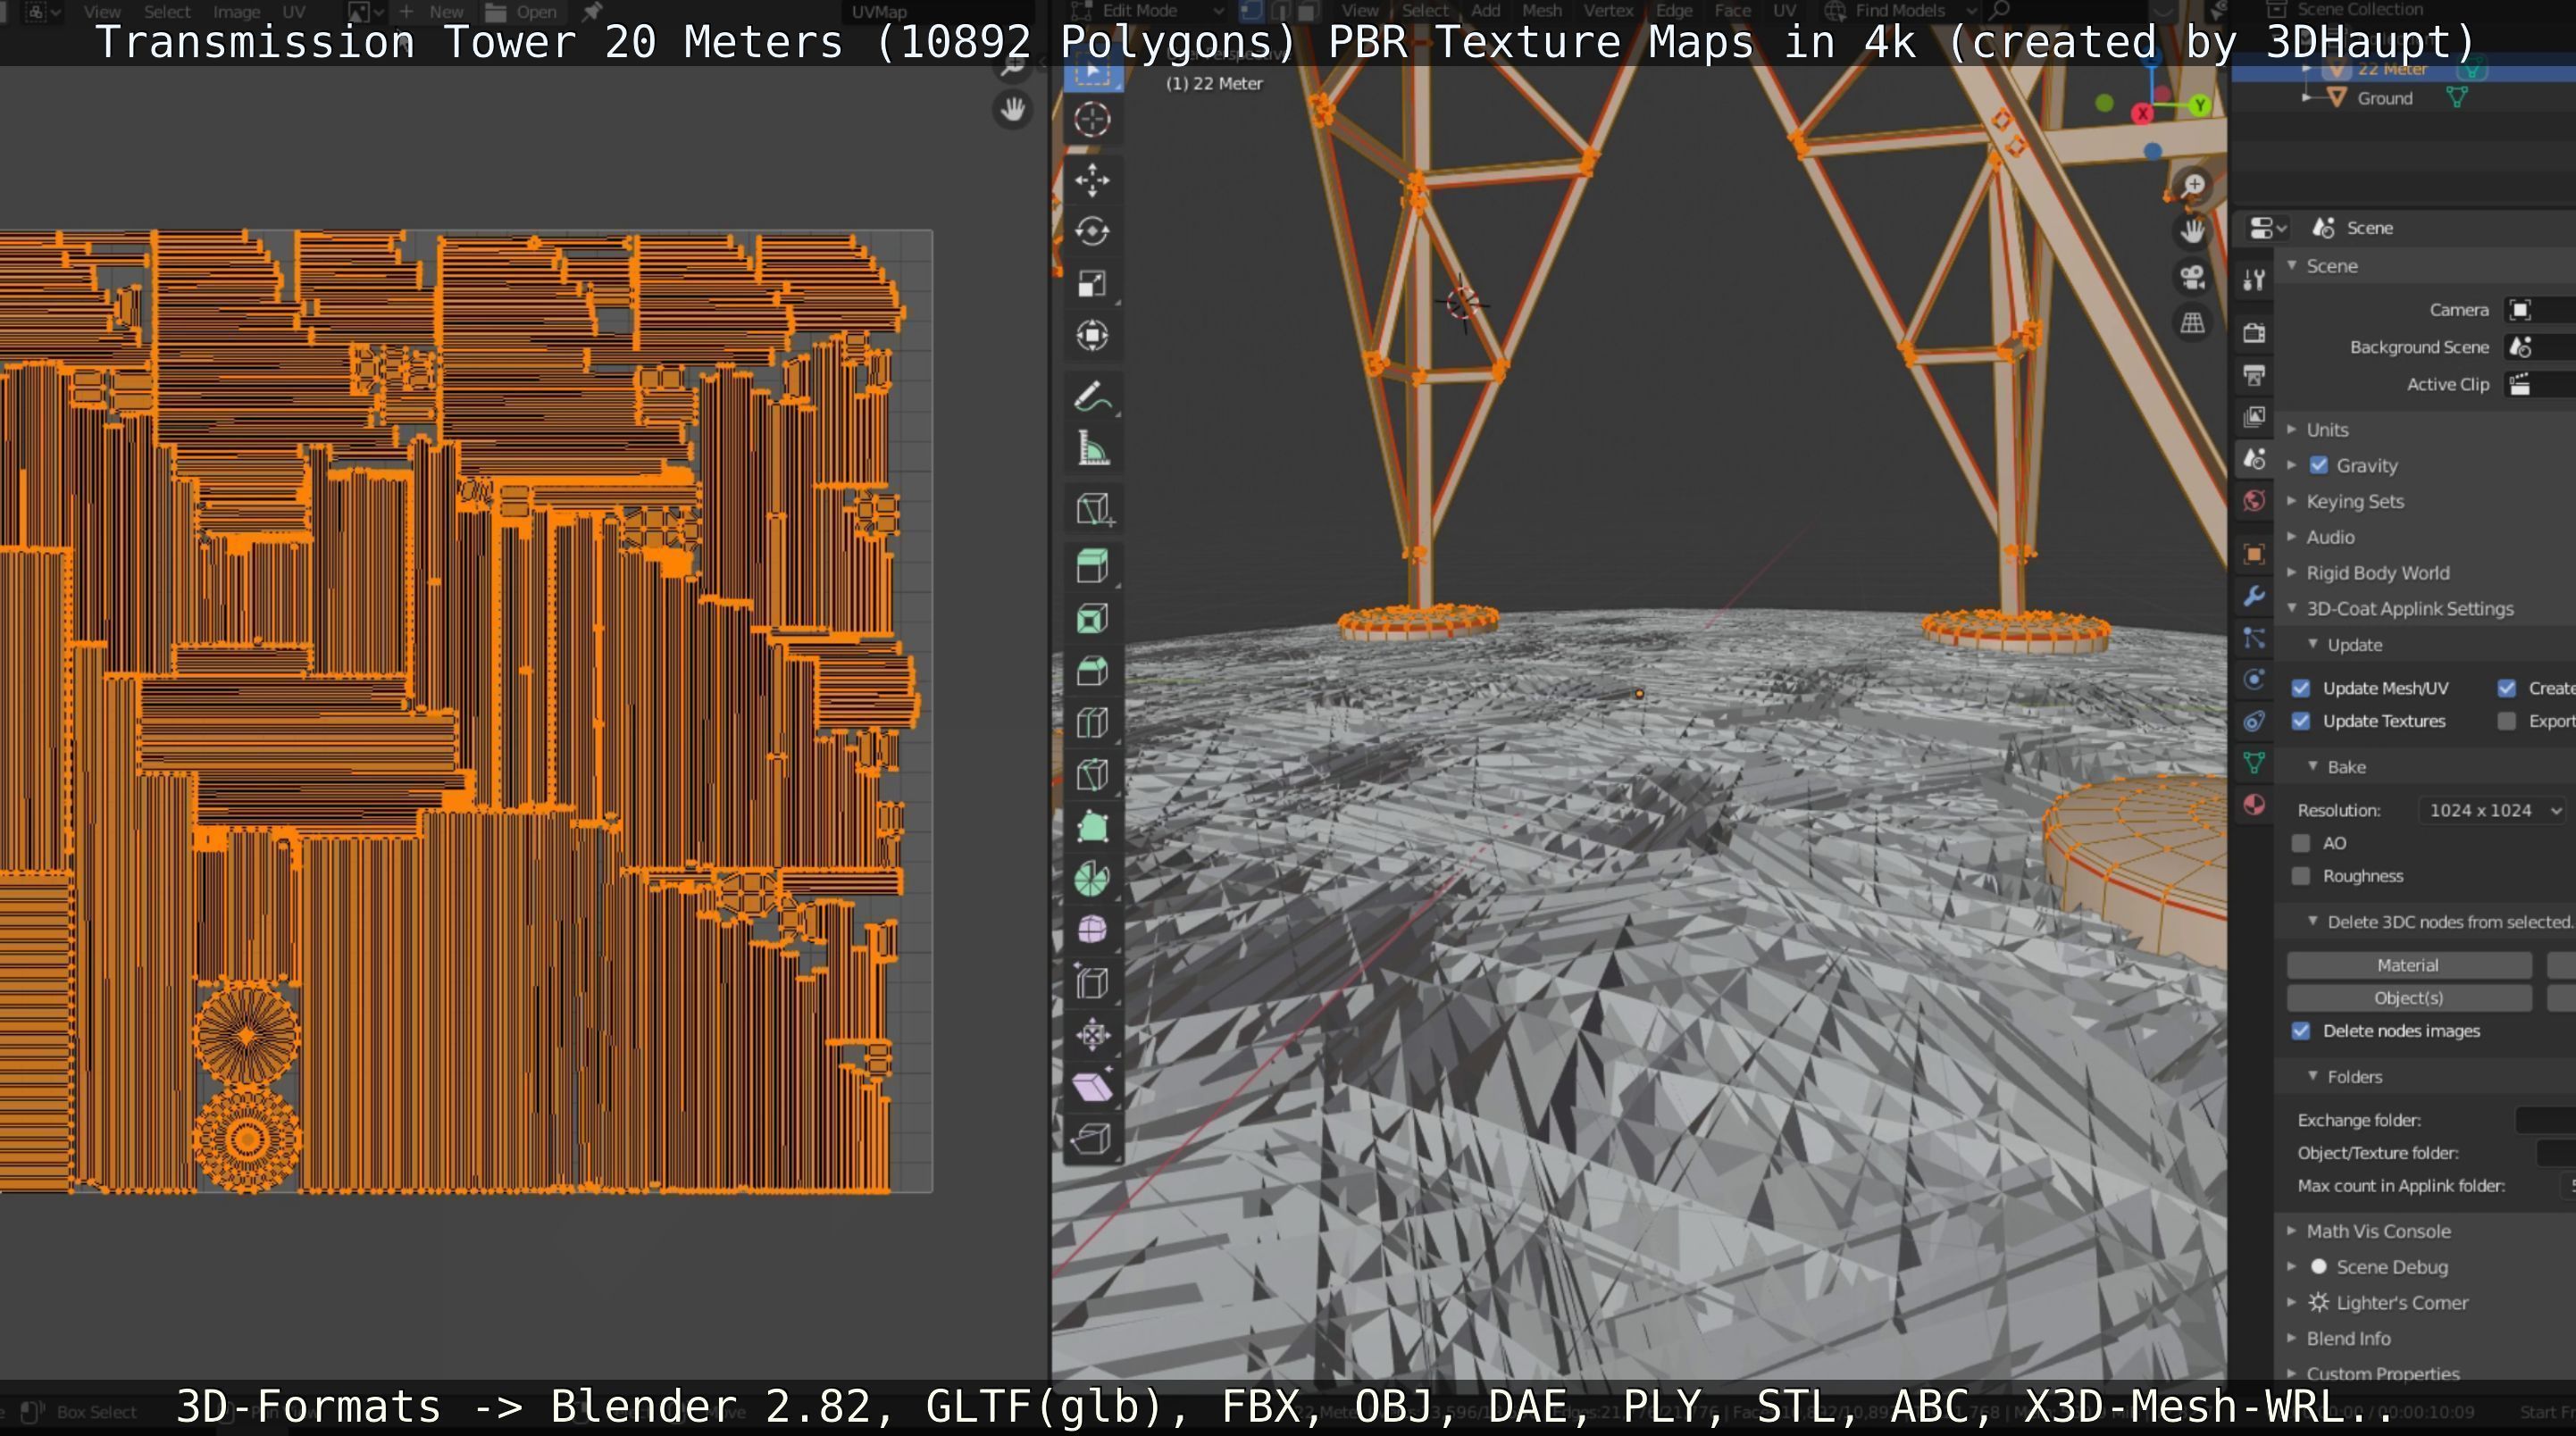Click the green Y axis on navigation gizmo
Image resolution: width=2576 pixels, height=1436 pixels.
point(2199,105)
